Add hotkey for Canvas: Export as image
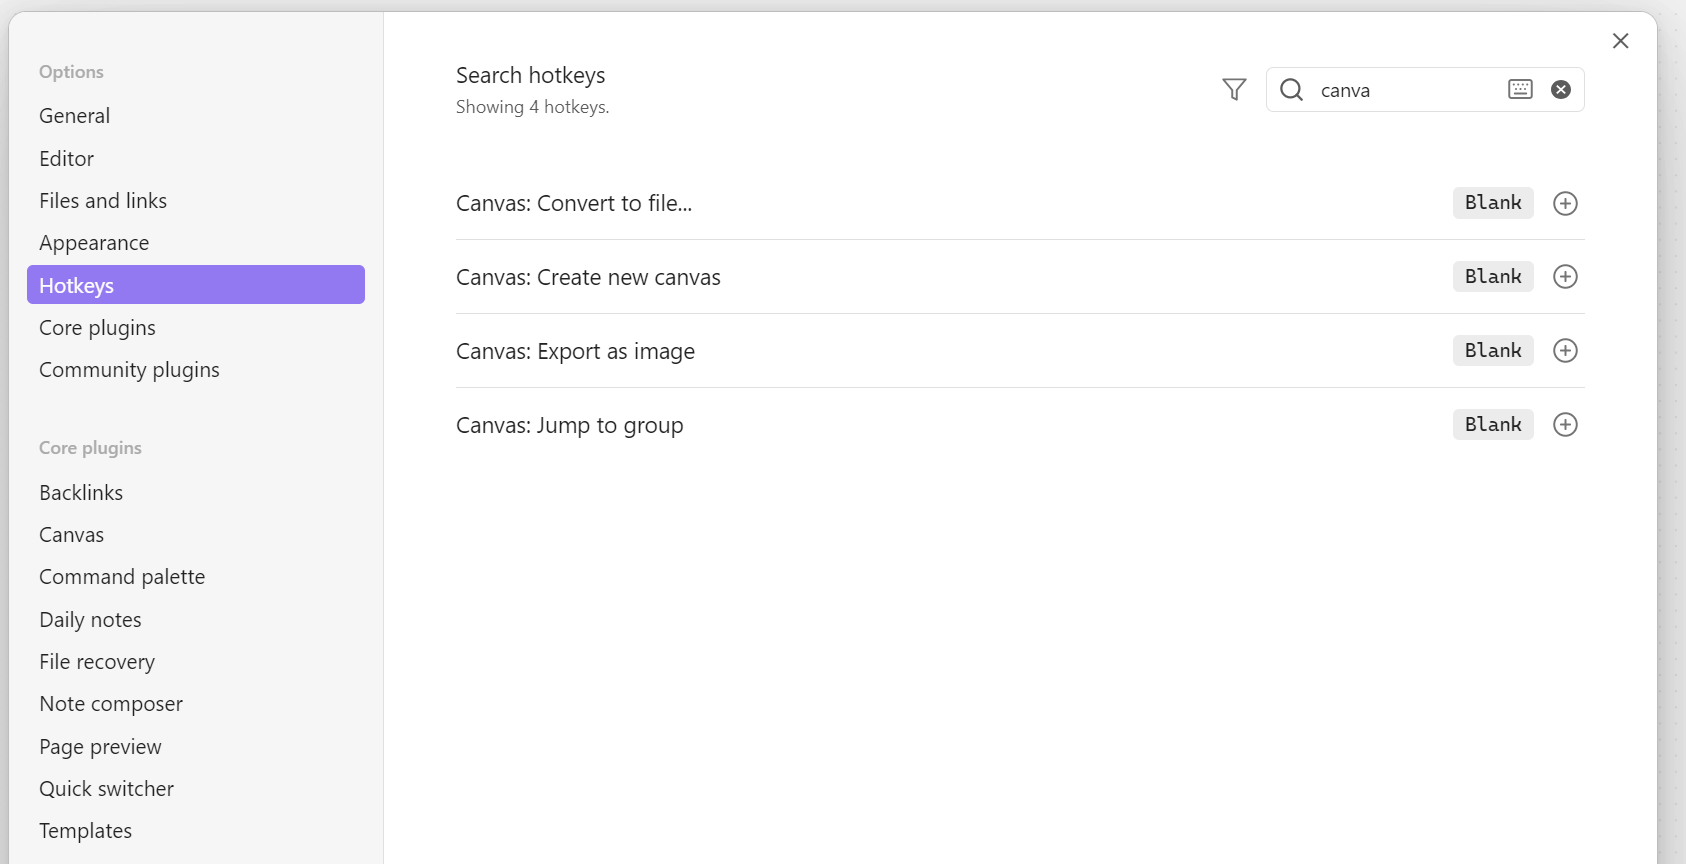 pyautogui.click(x=1565, y=351)
